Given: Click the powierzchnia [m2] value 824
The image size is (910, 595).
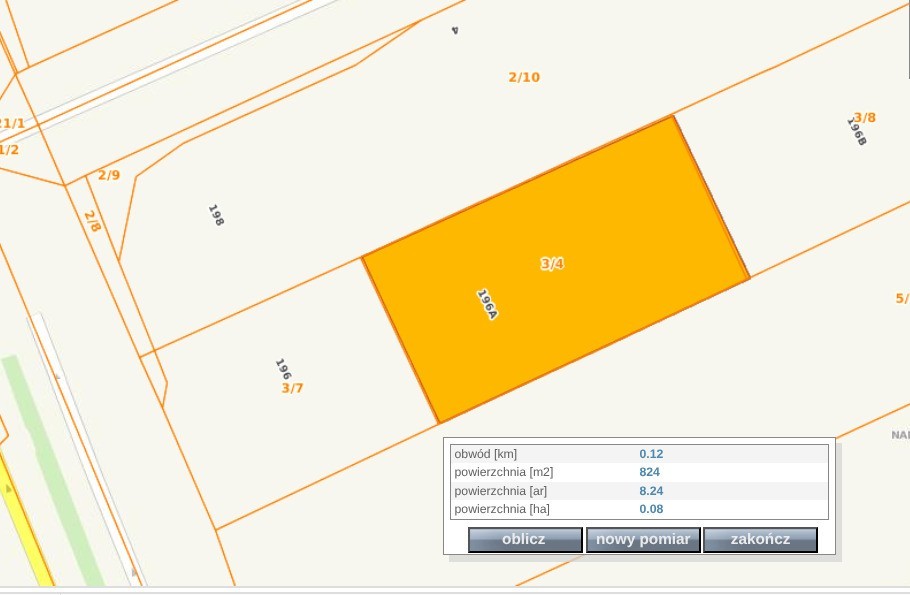Looking at the screenshot, I should (x=650, y=472).
